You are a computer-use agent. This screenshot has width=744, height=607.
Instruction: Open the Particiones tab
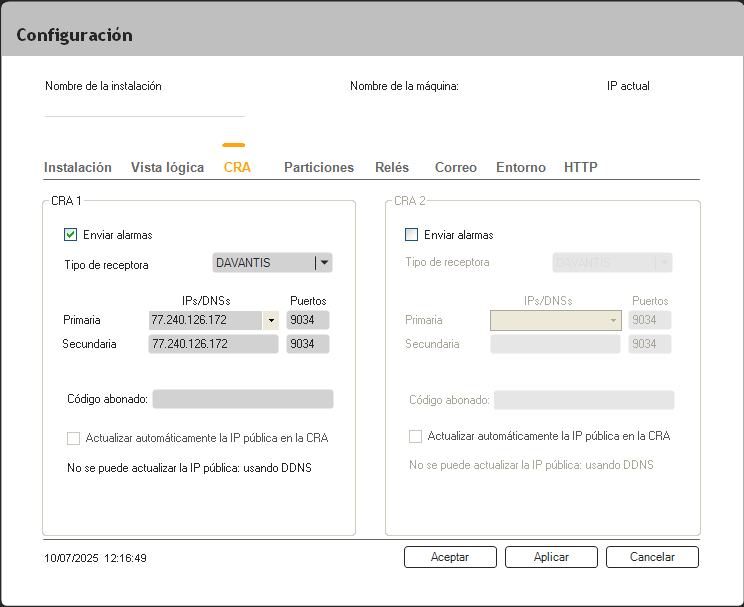click(319, 168)
